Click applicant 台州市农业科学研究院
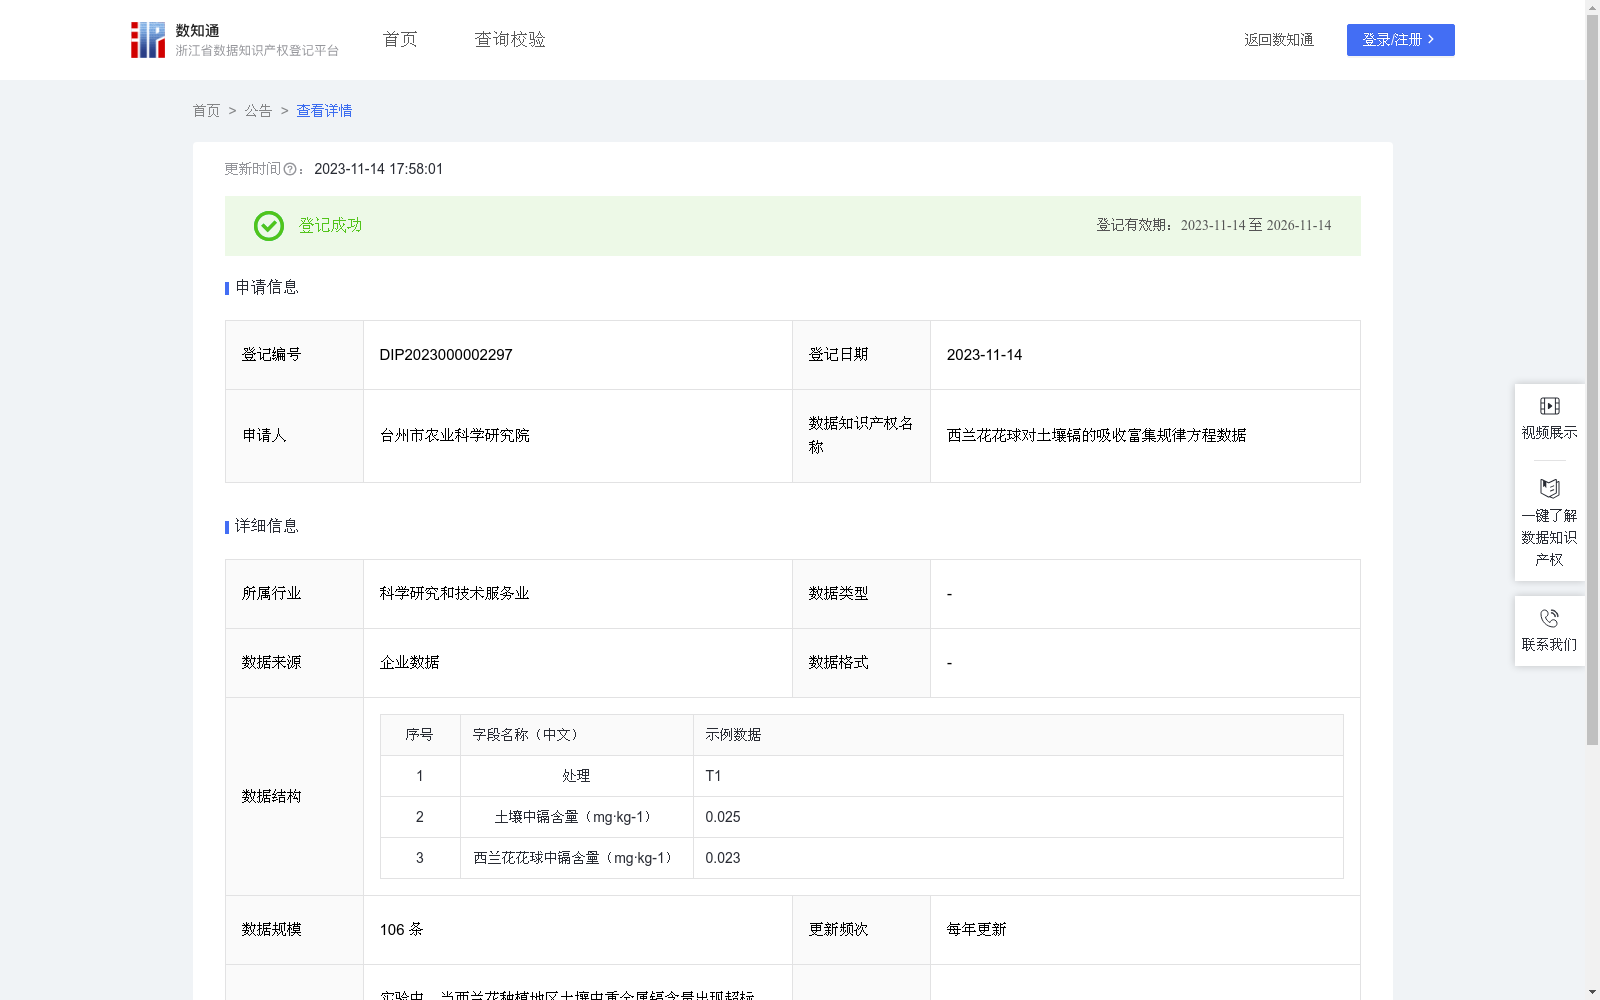The width and height of the screenshot is (1600, 1000). point(454,436)
